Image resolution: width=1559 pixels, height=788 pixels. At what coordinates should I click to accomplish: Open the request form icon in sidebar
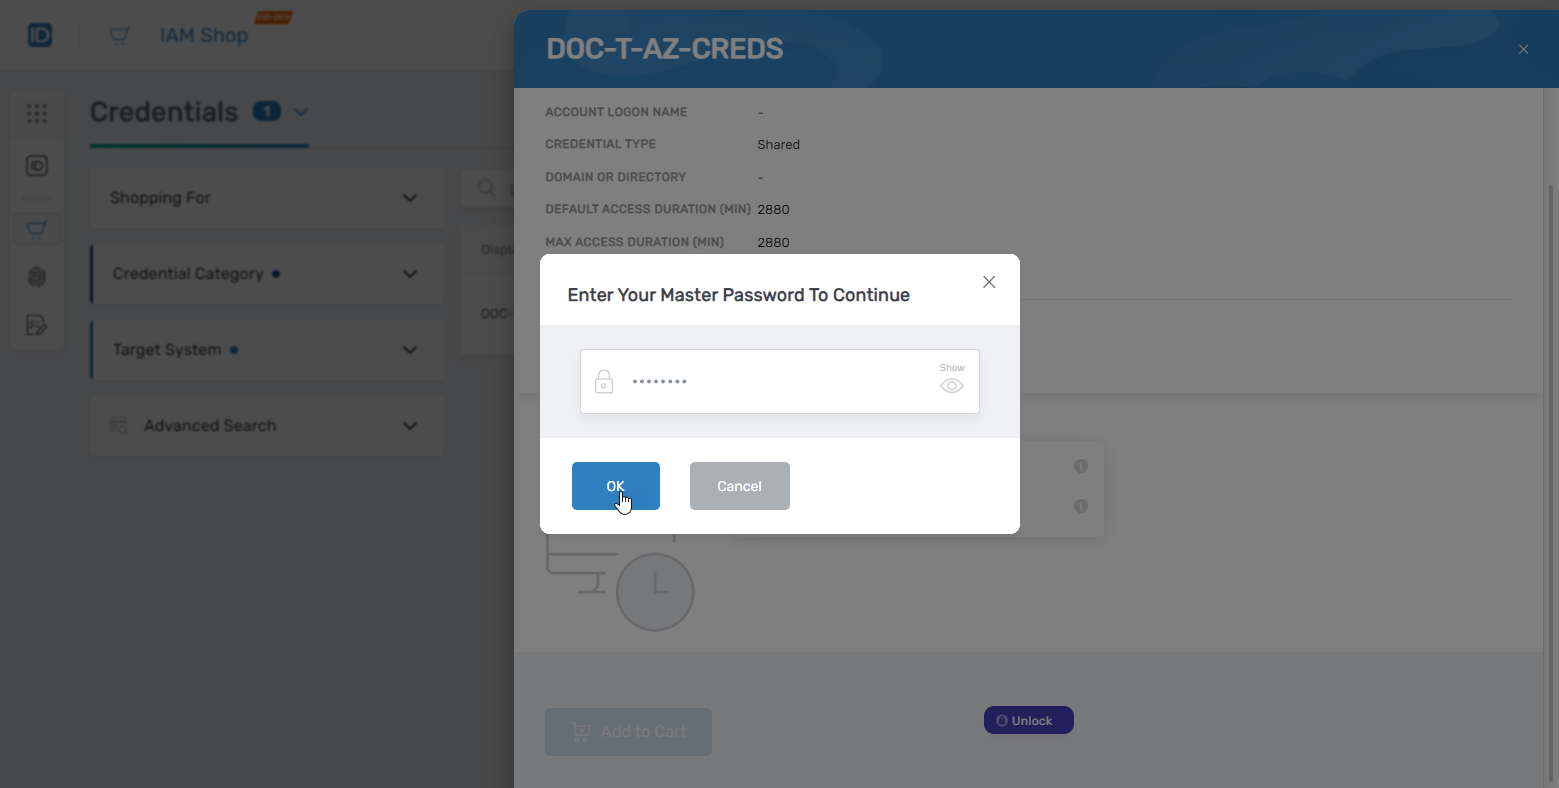(x=37, y=326)
